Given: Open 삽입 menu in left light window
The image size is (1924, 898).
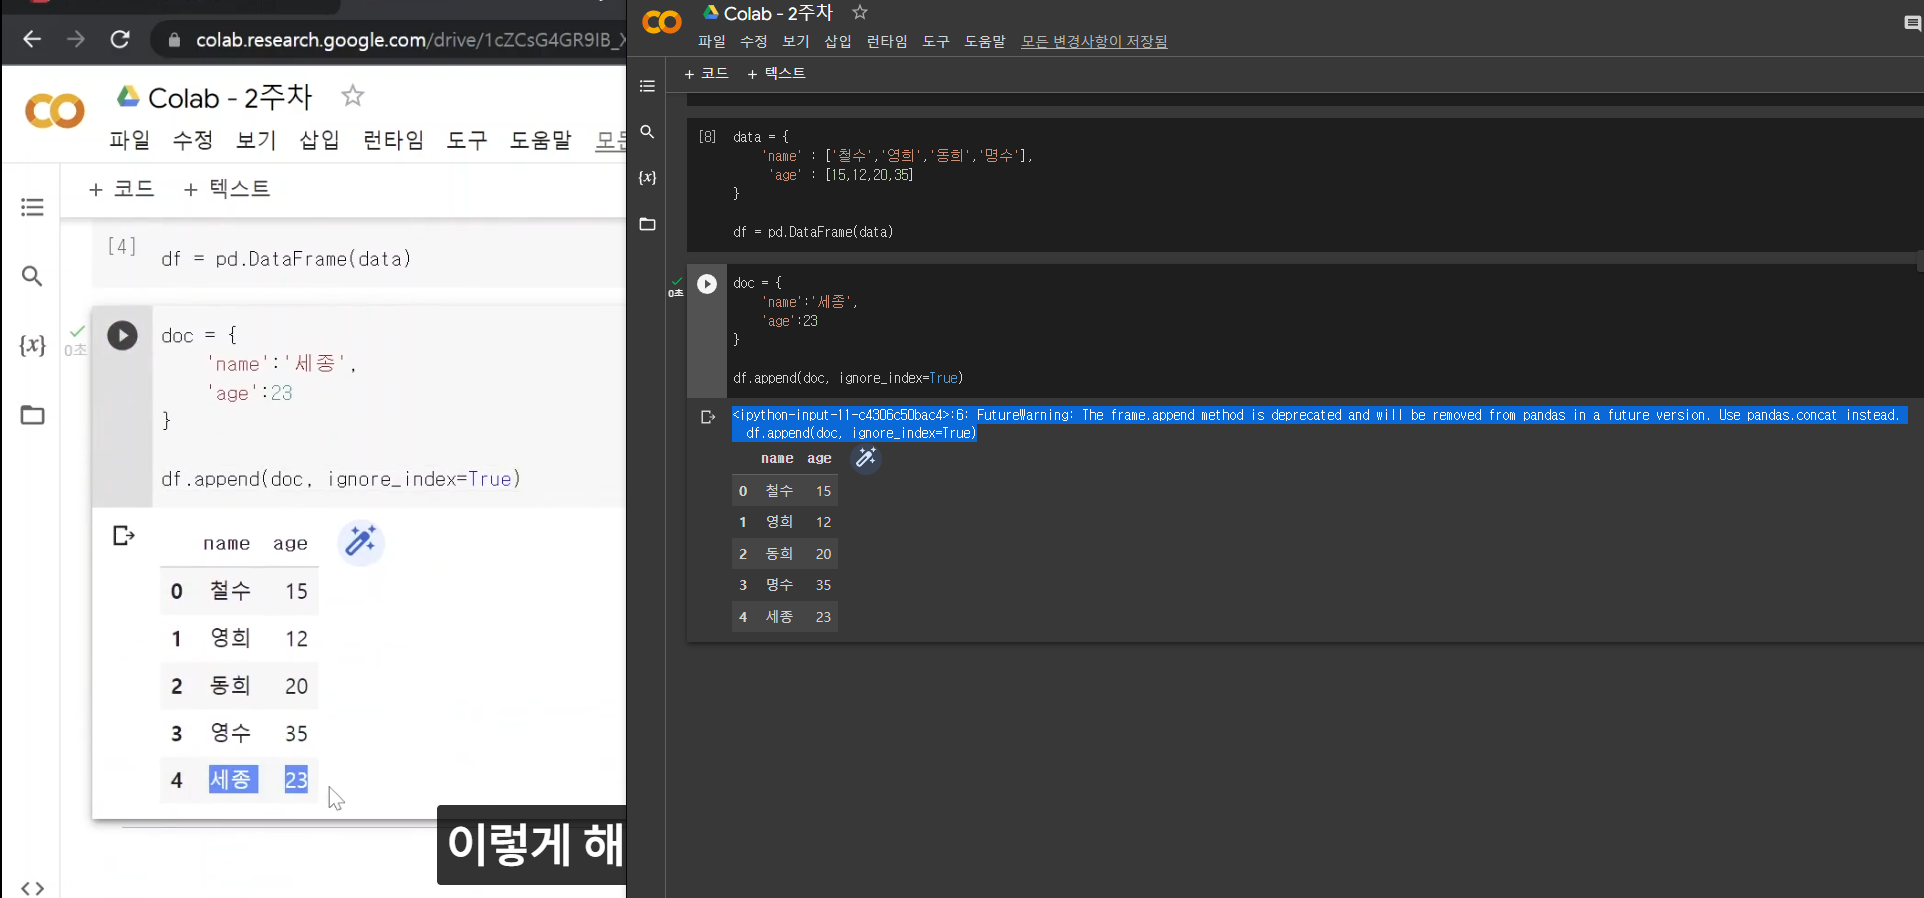Looking at the screenshot, I should [x=320, y=140].
